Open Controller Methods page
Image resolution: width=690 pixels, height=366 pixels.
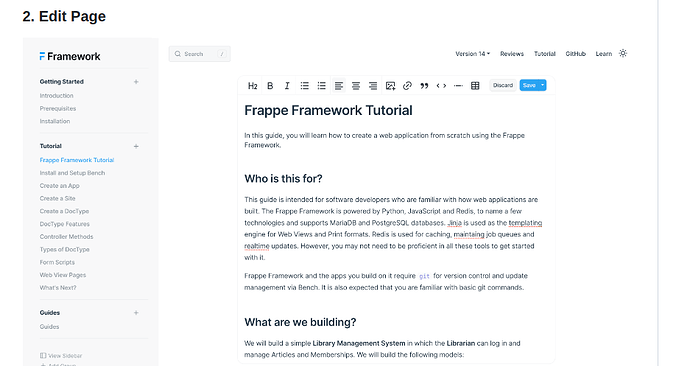(66, 237)
